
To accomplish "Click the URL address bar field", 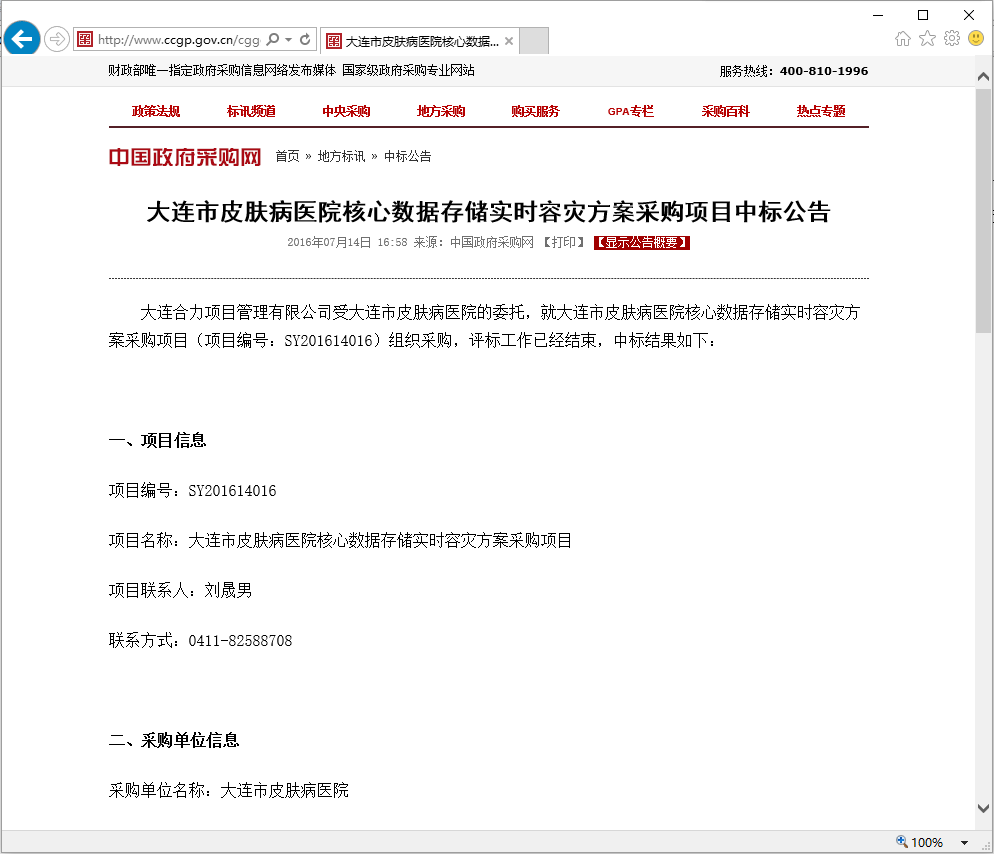I will 178,40.
